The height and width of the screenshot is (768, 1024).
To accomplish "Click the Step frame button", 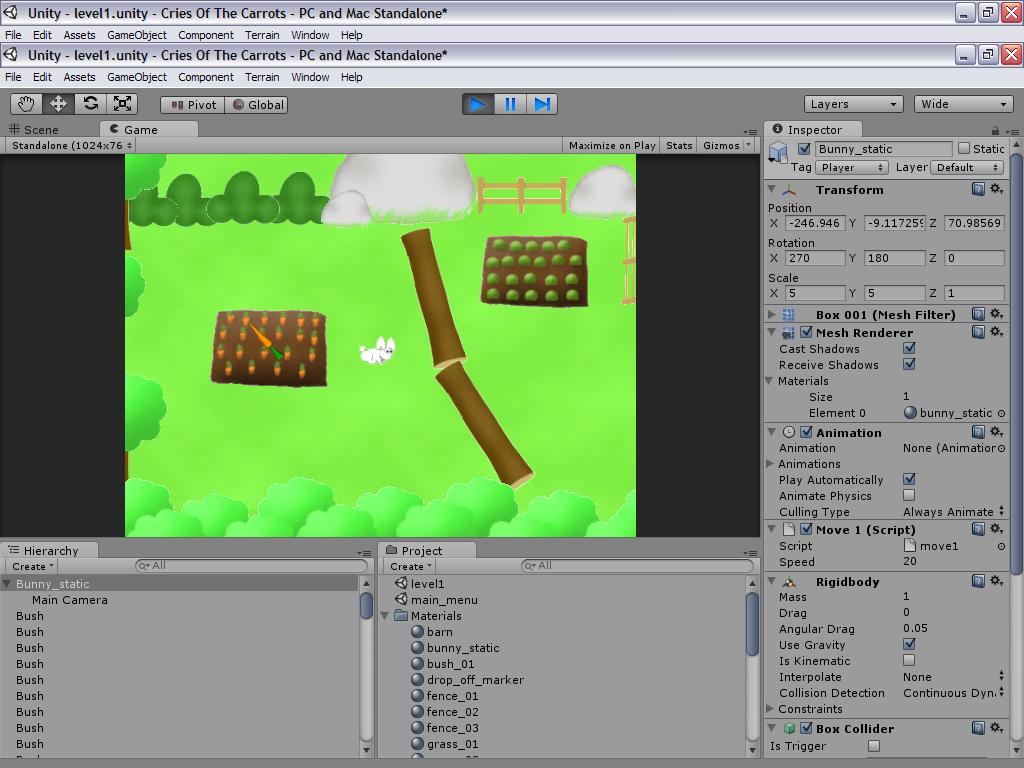I will tap(542, 104).
